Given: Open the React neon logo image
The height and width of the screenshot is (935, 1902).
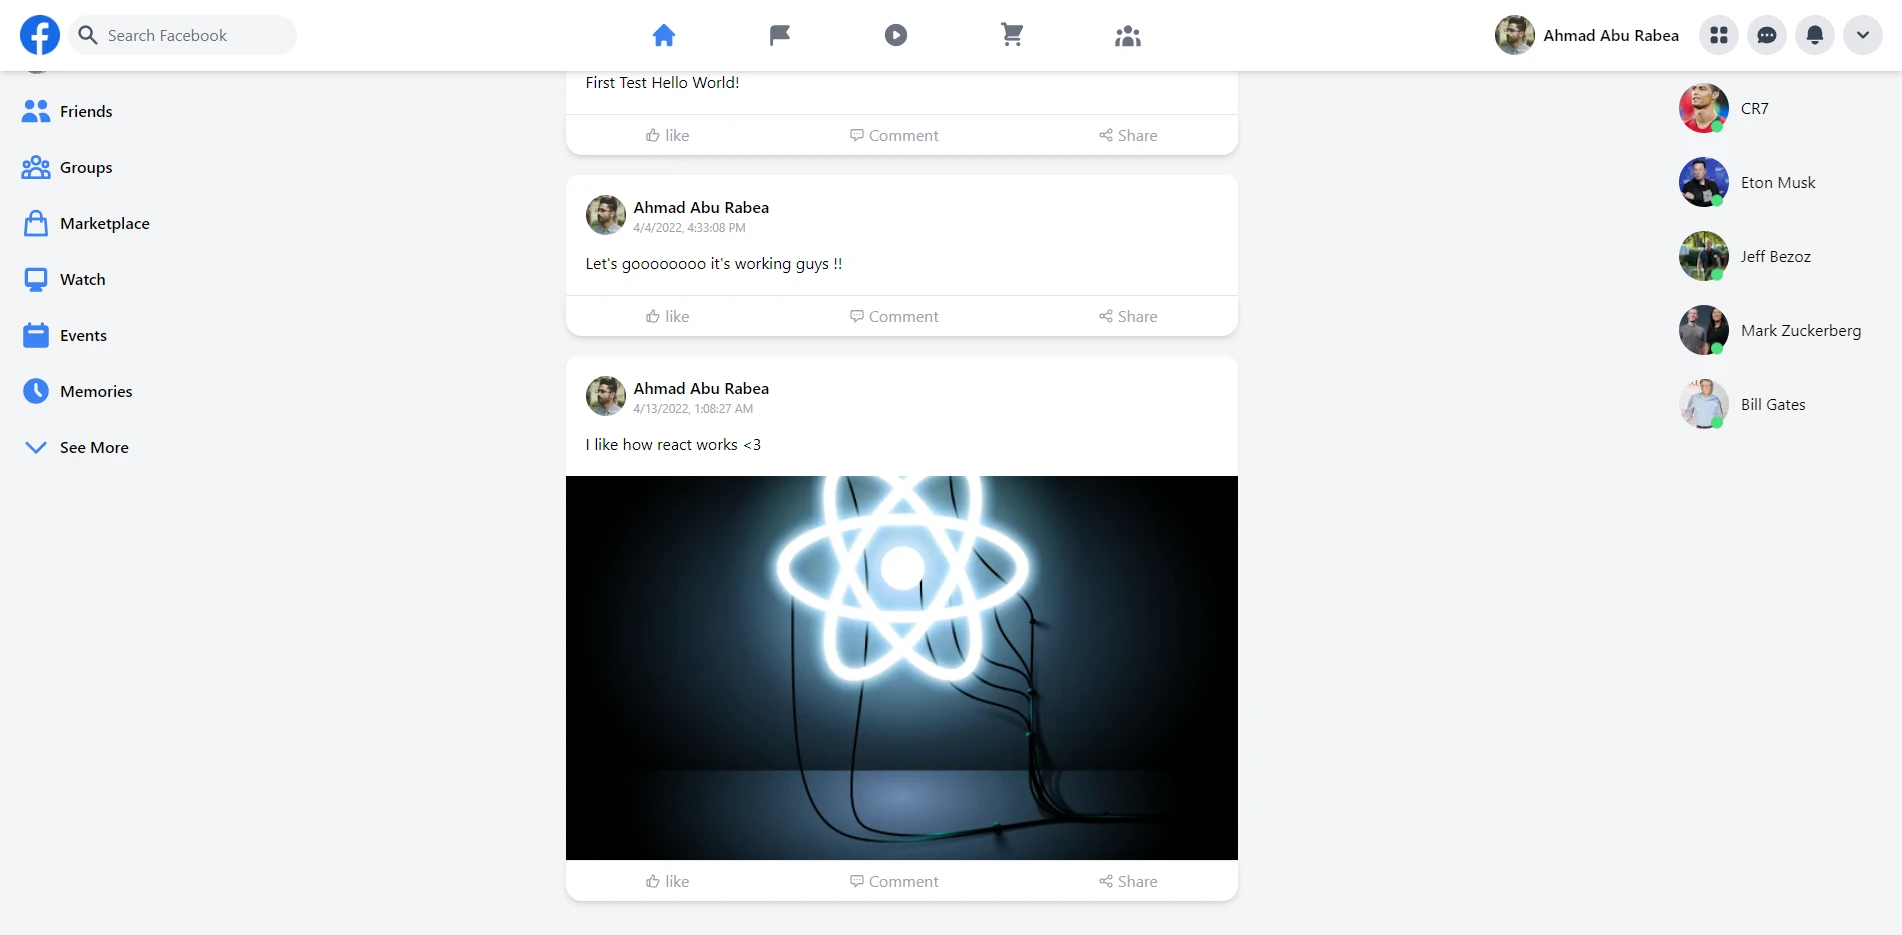Looking at the screenshot, I should [902, 668].
